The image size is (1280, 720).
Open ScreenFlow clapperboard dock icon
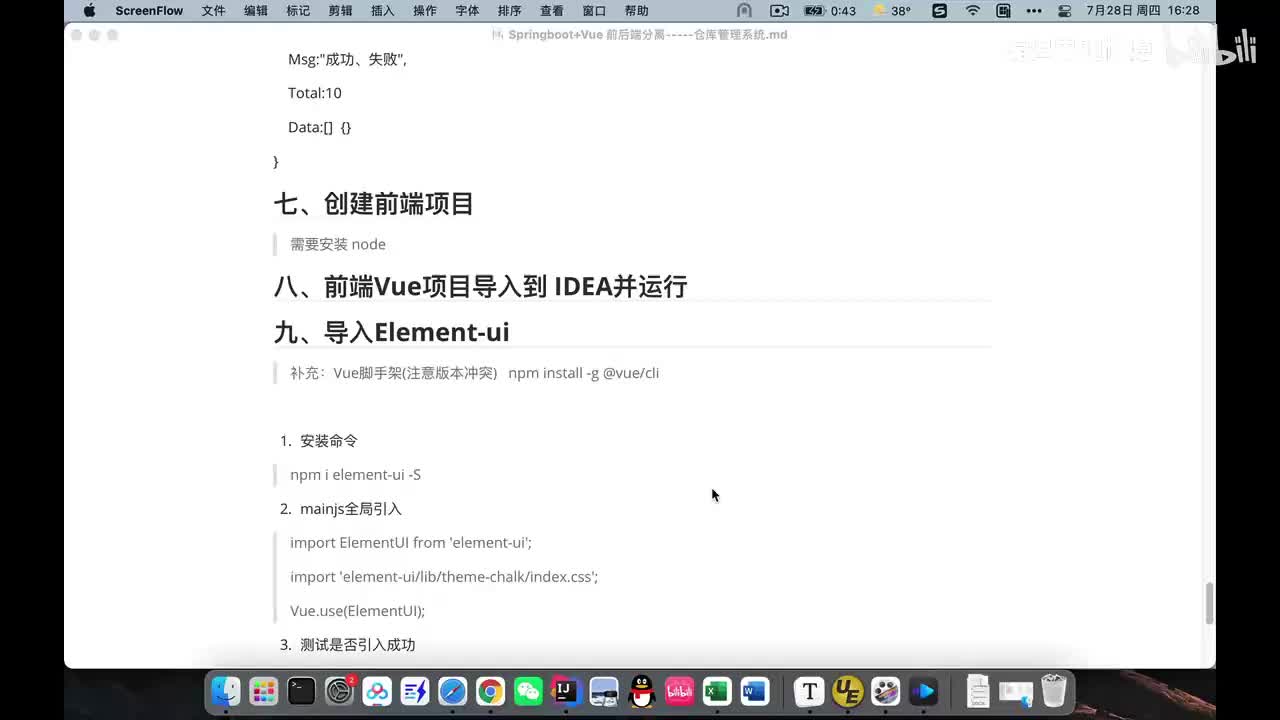coord(886,691)
